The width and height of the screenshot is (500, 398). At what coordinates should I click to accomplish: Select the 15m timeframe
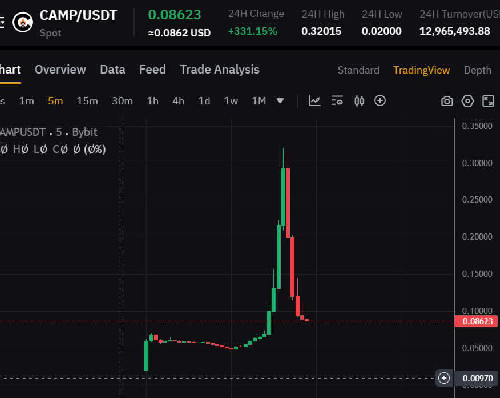pyautogui.click(x=87, y=101)
